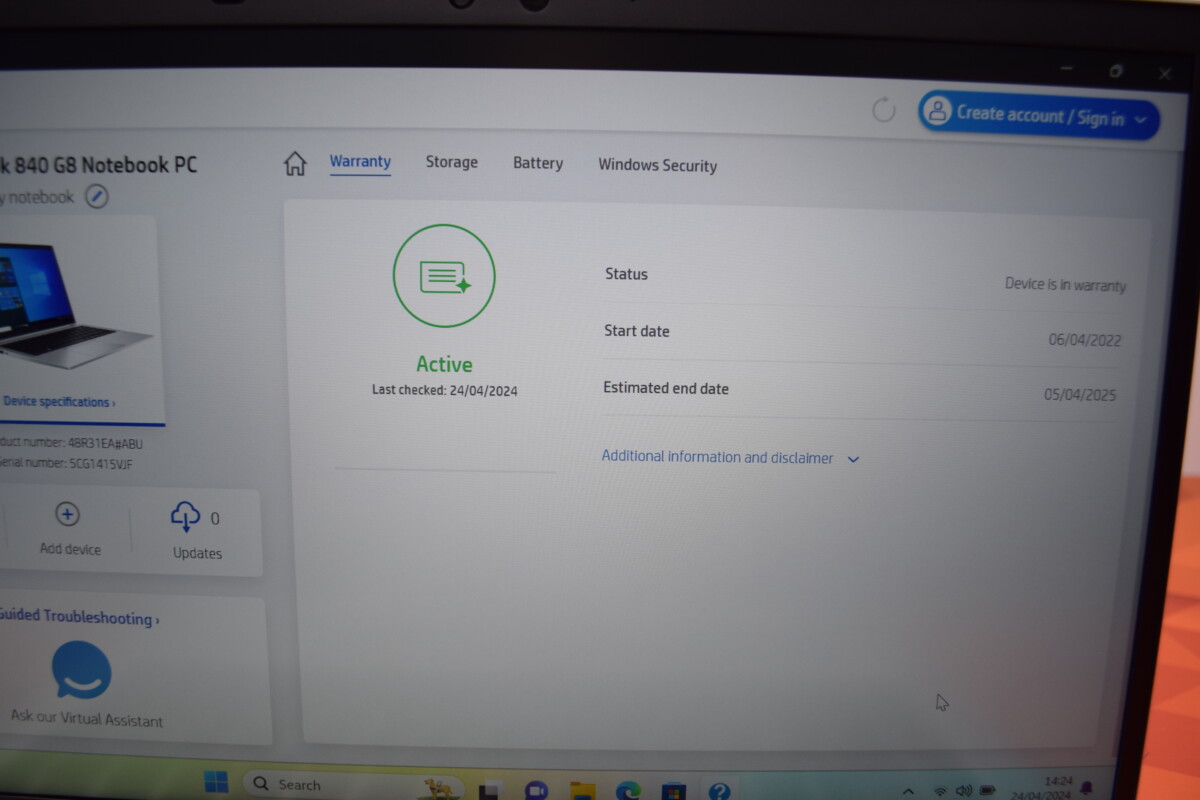The image size is (1200, 800).
Task: Open Task View in the taskbar
Action: (489, 791)
